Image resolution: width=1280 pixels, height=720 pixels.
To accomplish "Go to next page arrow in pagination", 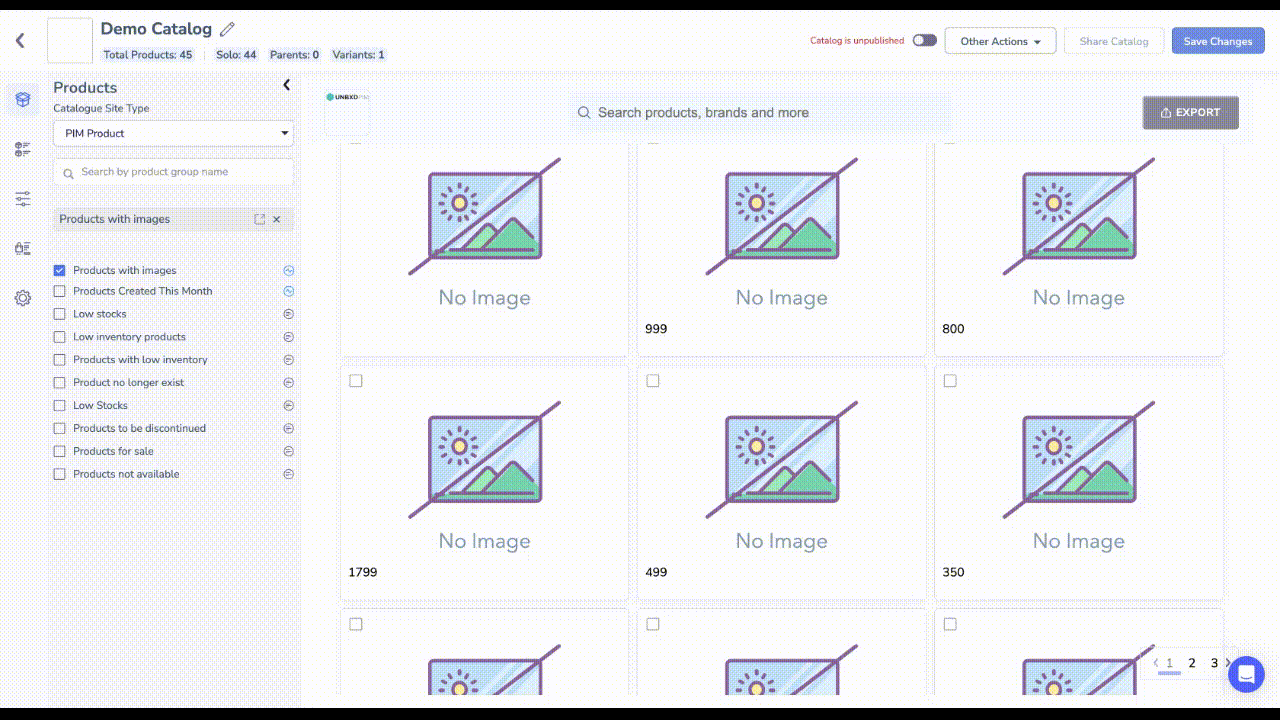I will point(1228,663).
